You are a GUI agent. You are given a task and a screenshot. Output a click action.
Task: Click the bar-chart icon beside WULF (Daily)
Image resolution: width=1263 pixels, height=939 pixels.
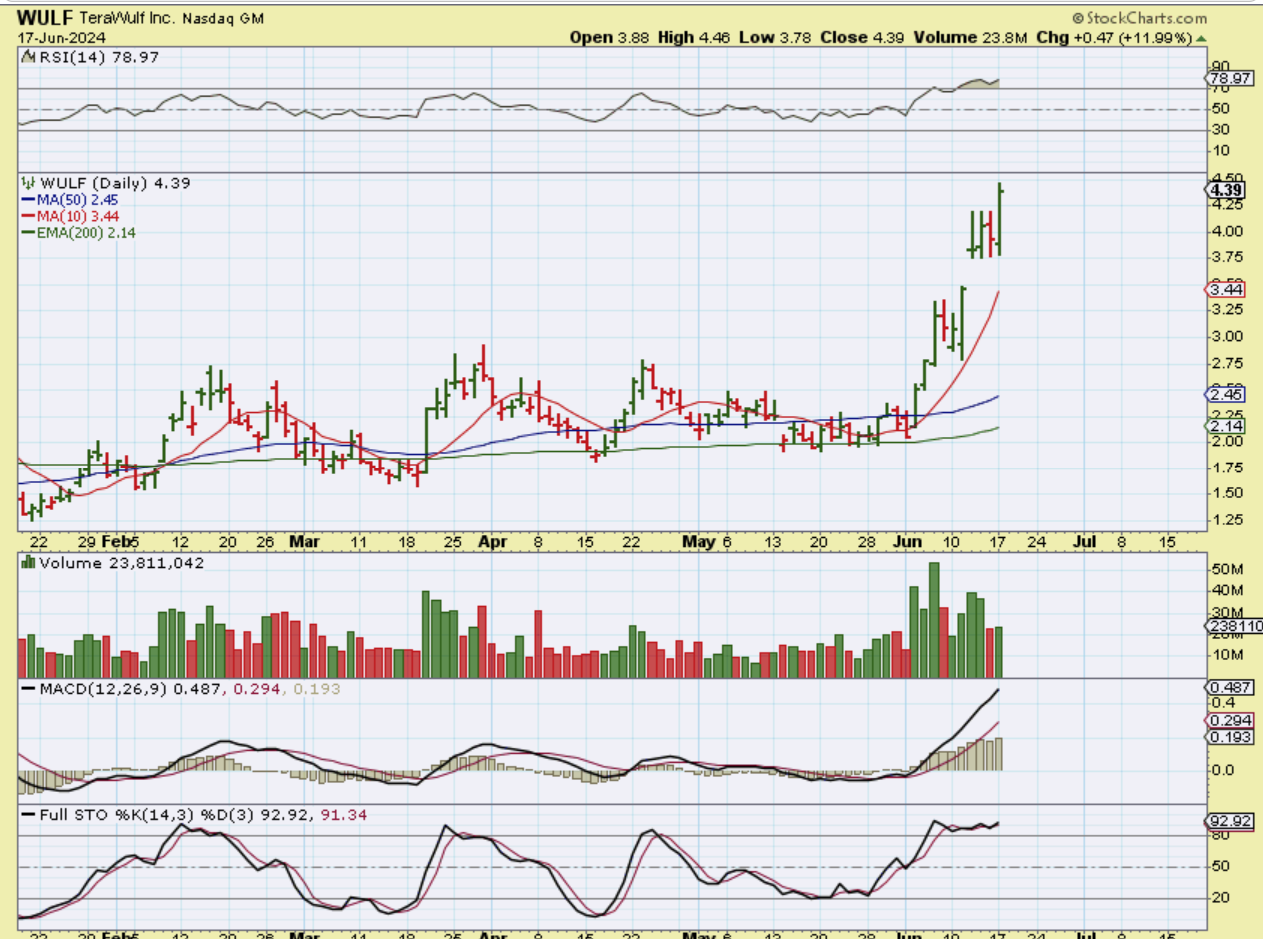27,183
